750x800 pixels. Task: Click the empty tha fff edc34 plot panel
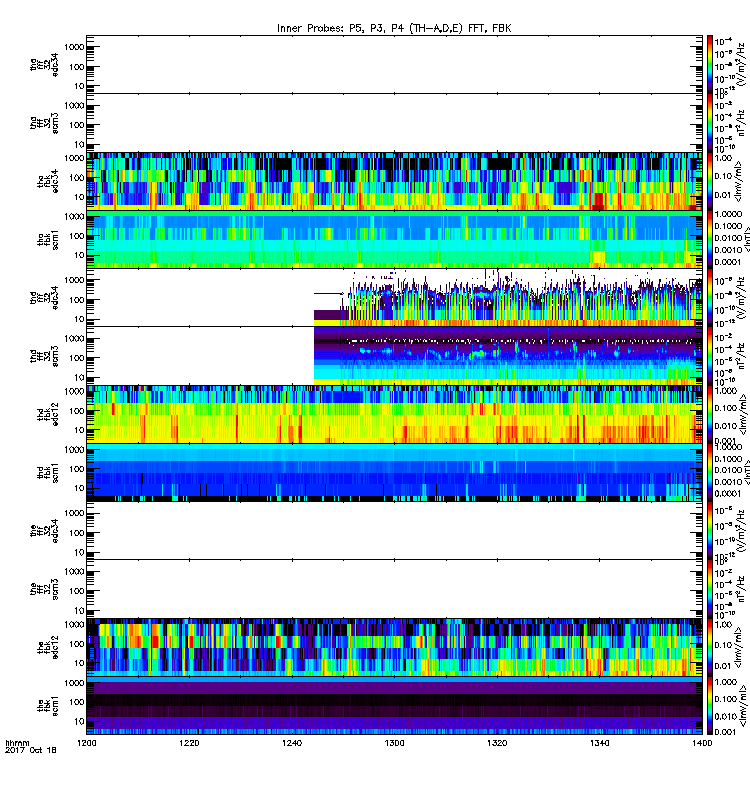(394, 64)
